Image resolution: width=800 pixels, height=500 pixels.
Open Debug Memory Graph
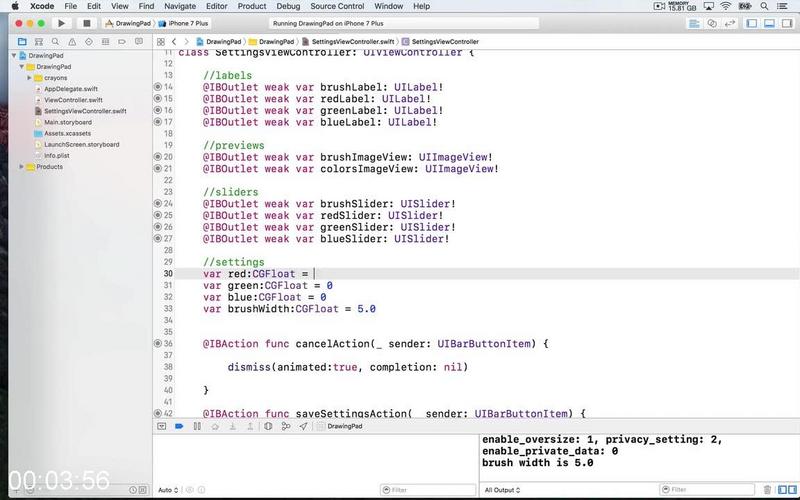pos(286,427)
